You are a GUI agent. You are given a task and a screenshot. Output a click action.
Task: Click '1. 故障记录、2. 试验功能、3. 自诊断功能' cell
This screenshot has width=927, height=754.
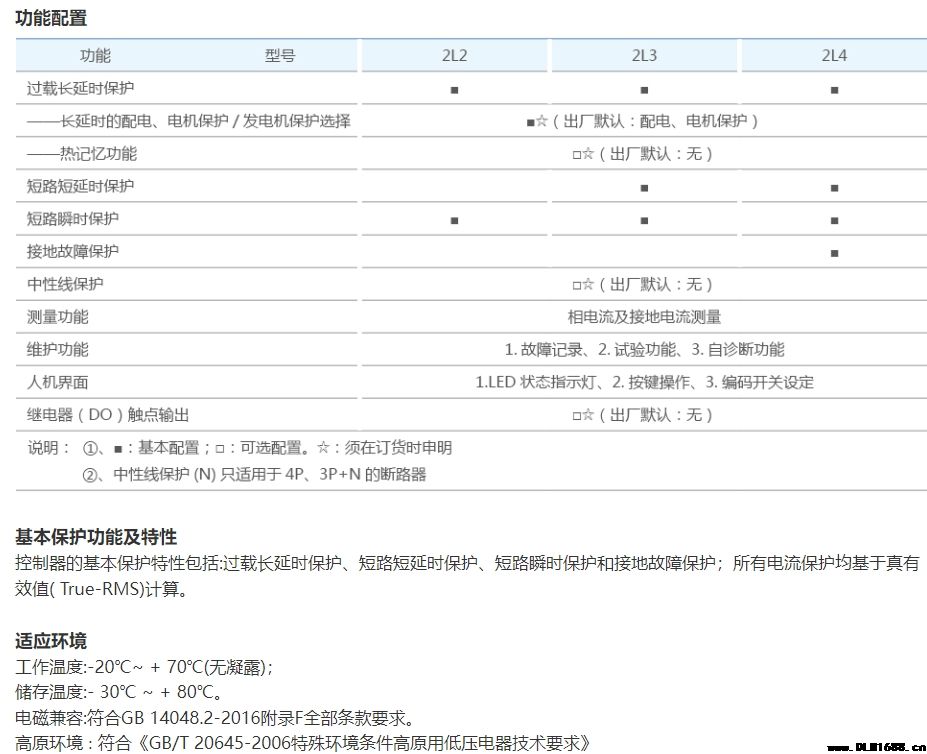(644, 350)
